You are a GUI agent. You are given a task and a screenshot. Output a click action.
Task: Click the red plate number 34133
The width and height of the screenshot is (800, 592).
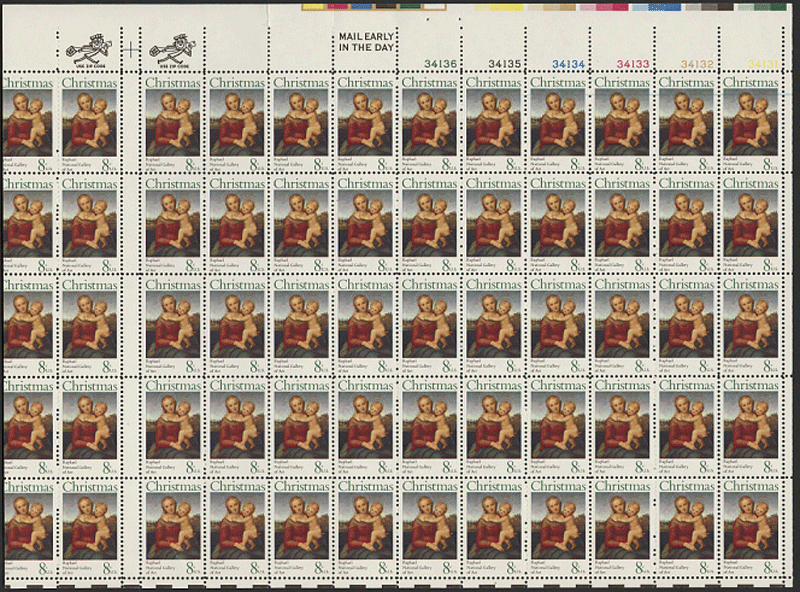point(633,64)
